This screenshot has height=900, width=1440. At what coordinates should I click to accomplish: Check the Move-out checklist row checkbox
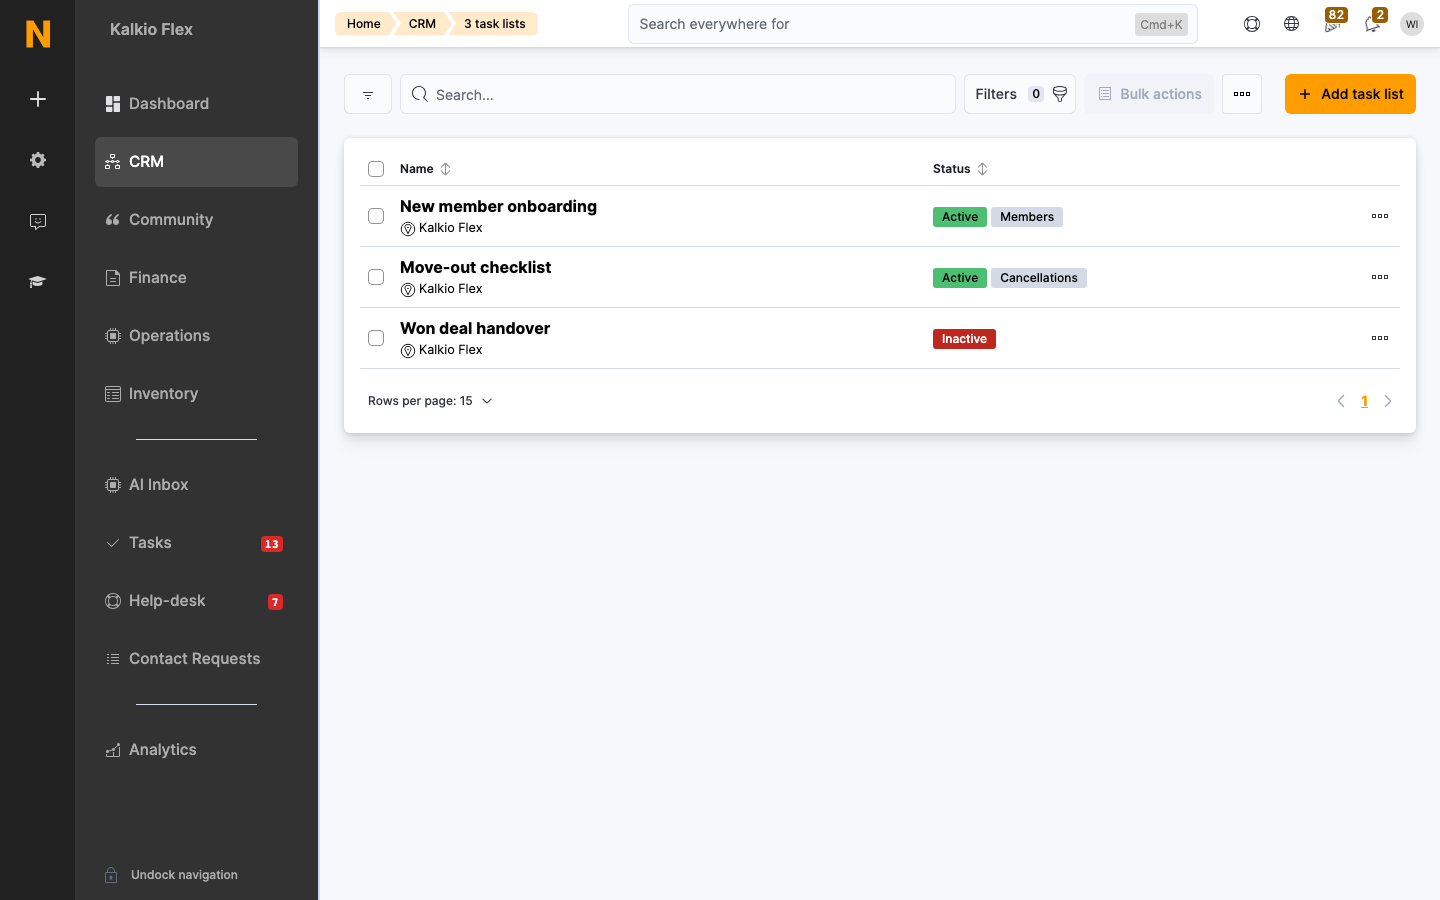point(376,277)
